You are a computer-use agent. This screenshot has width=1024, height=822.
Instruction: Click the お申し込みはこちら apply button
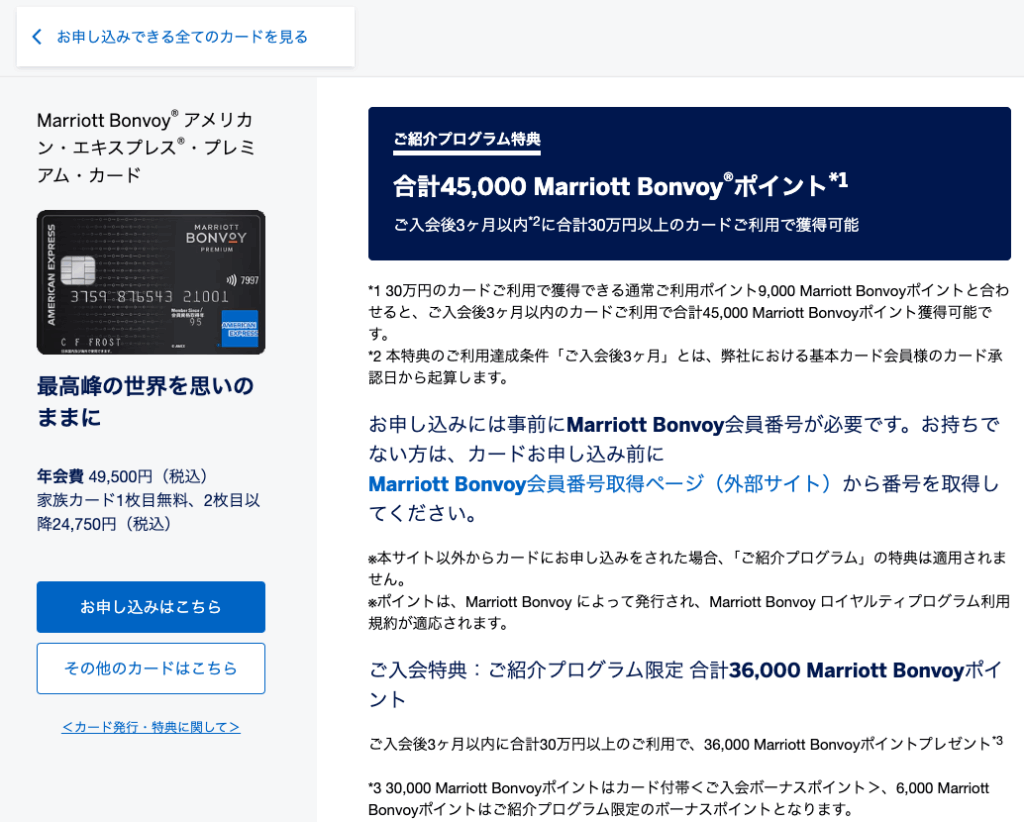pos(151,607)
